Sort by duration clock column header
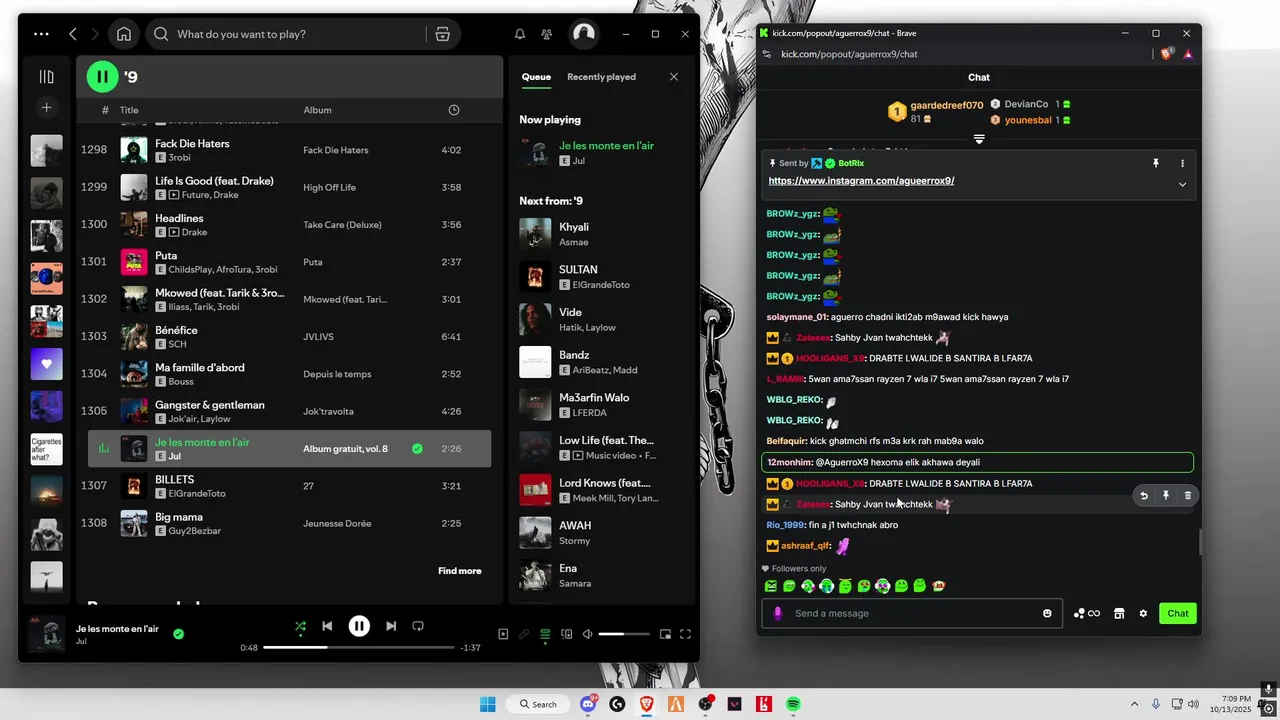Viewport: 1280px width, 720px height. click(x=454, y=110)
